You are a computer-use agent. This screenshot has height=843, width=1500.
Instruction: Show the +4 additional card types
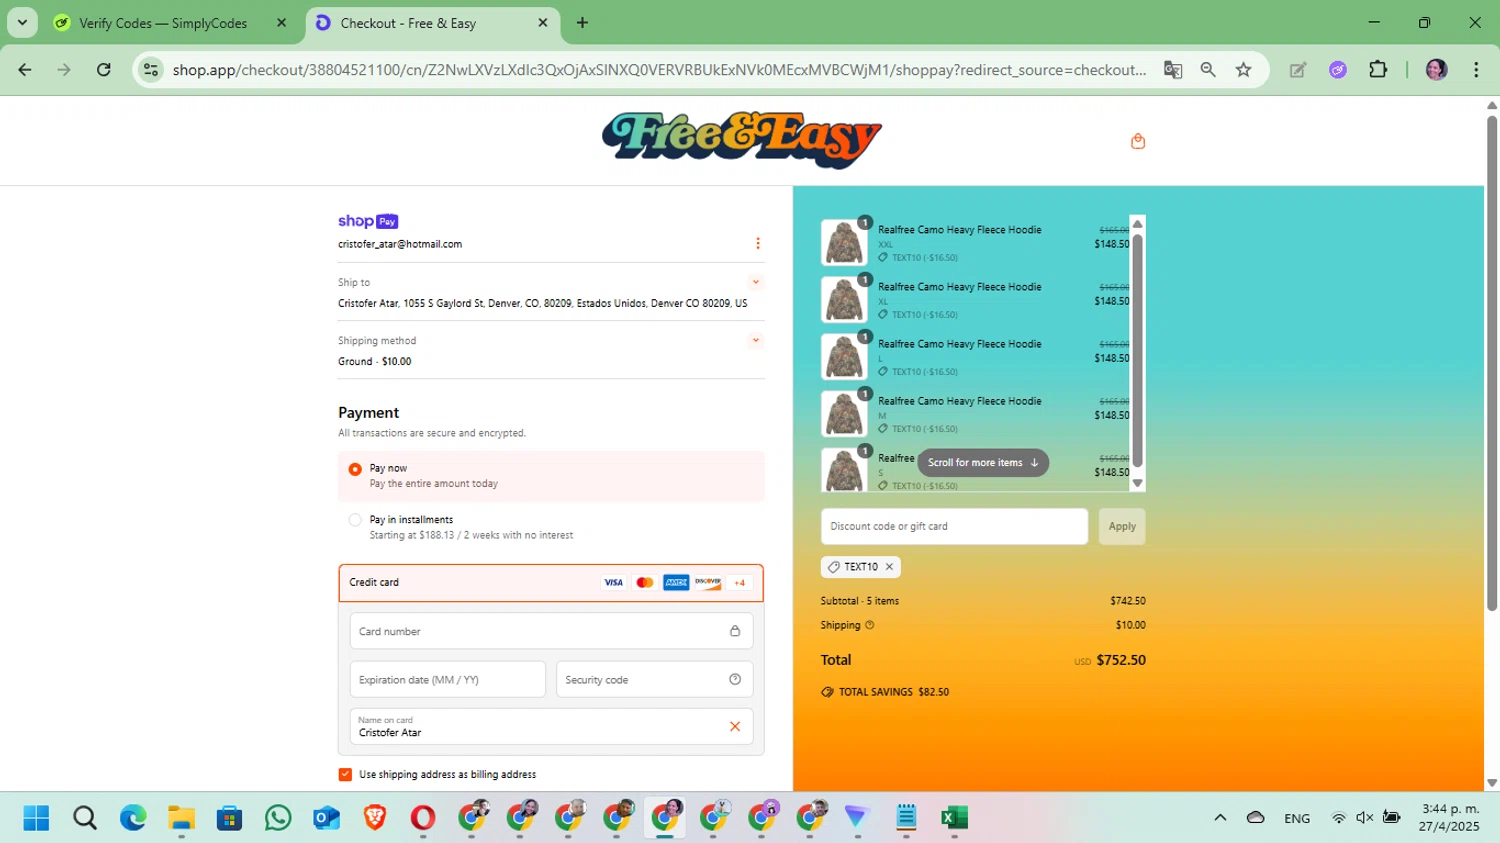[740, 582]
